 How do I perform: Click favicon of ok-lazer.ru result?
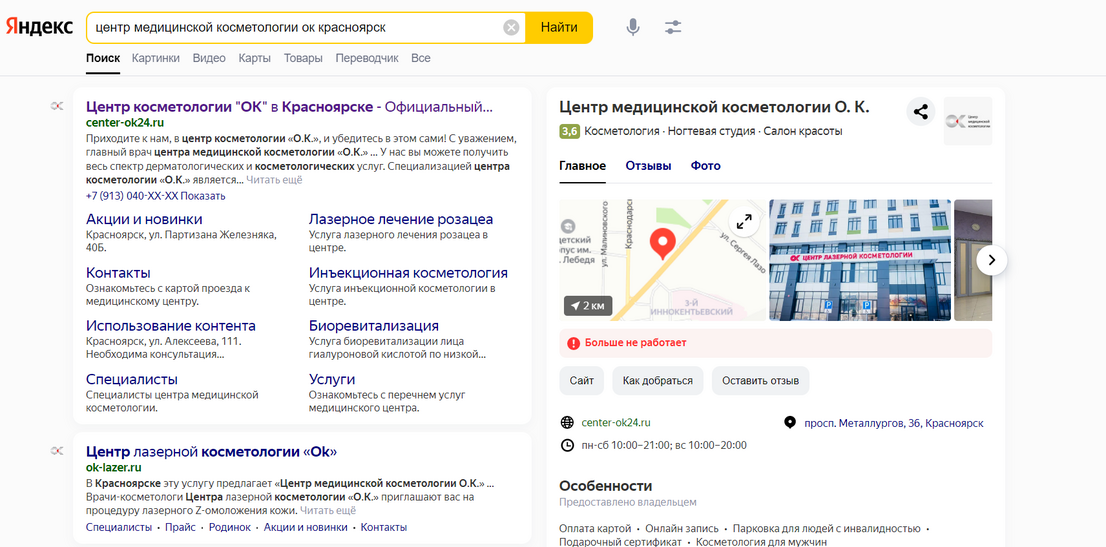point(57,450)
